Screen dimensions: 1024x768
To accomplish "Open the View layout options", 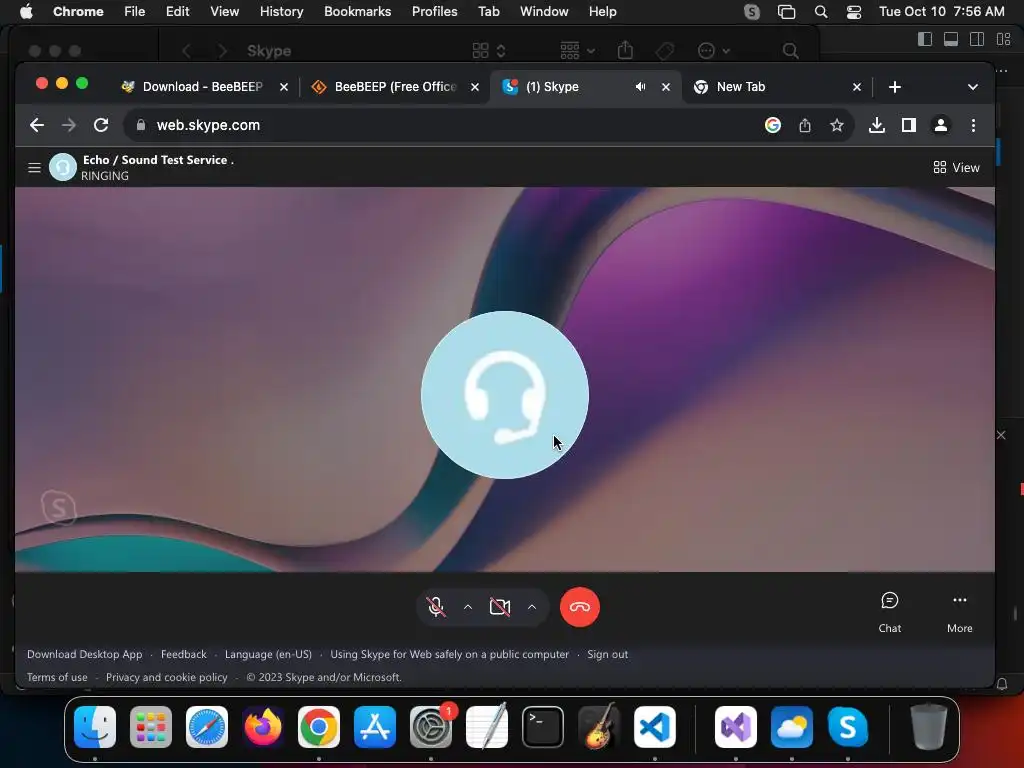I will click(956, 168).
